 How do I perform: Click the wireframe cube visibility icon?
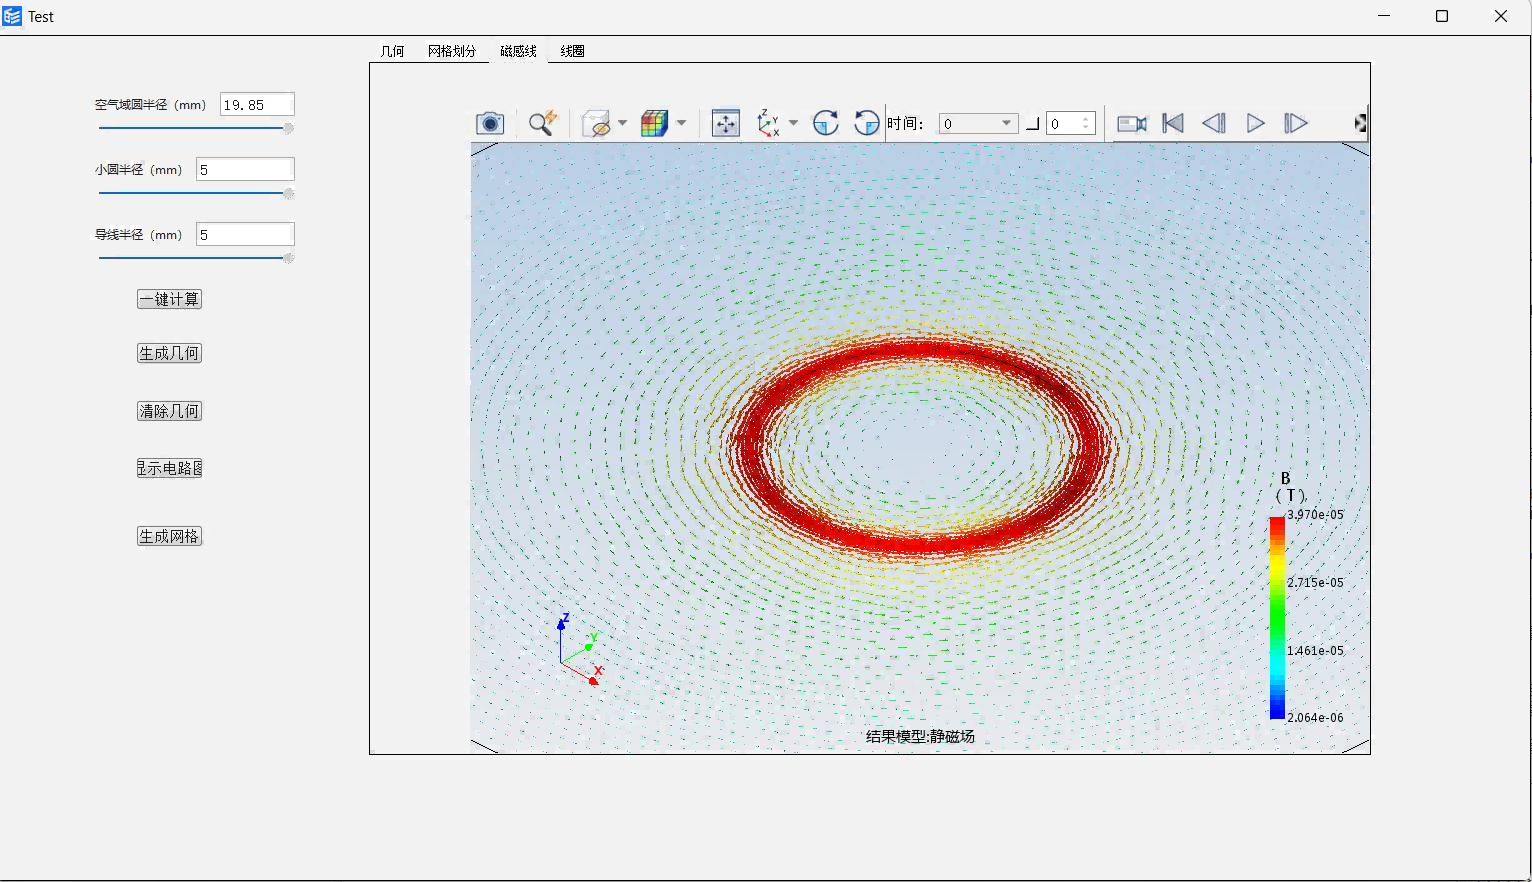click(596, 123)
